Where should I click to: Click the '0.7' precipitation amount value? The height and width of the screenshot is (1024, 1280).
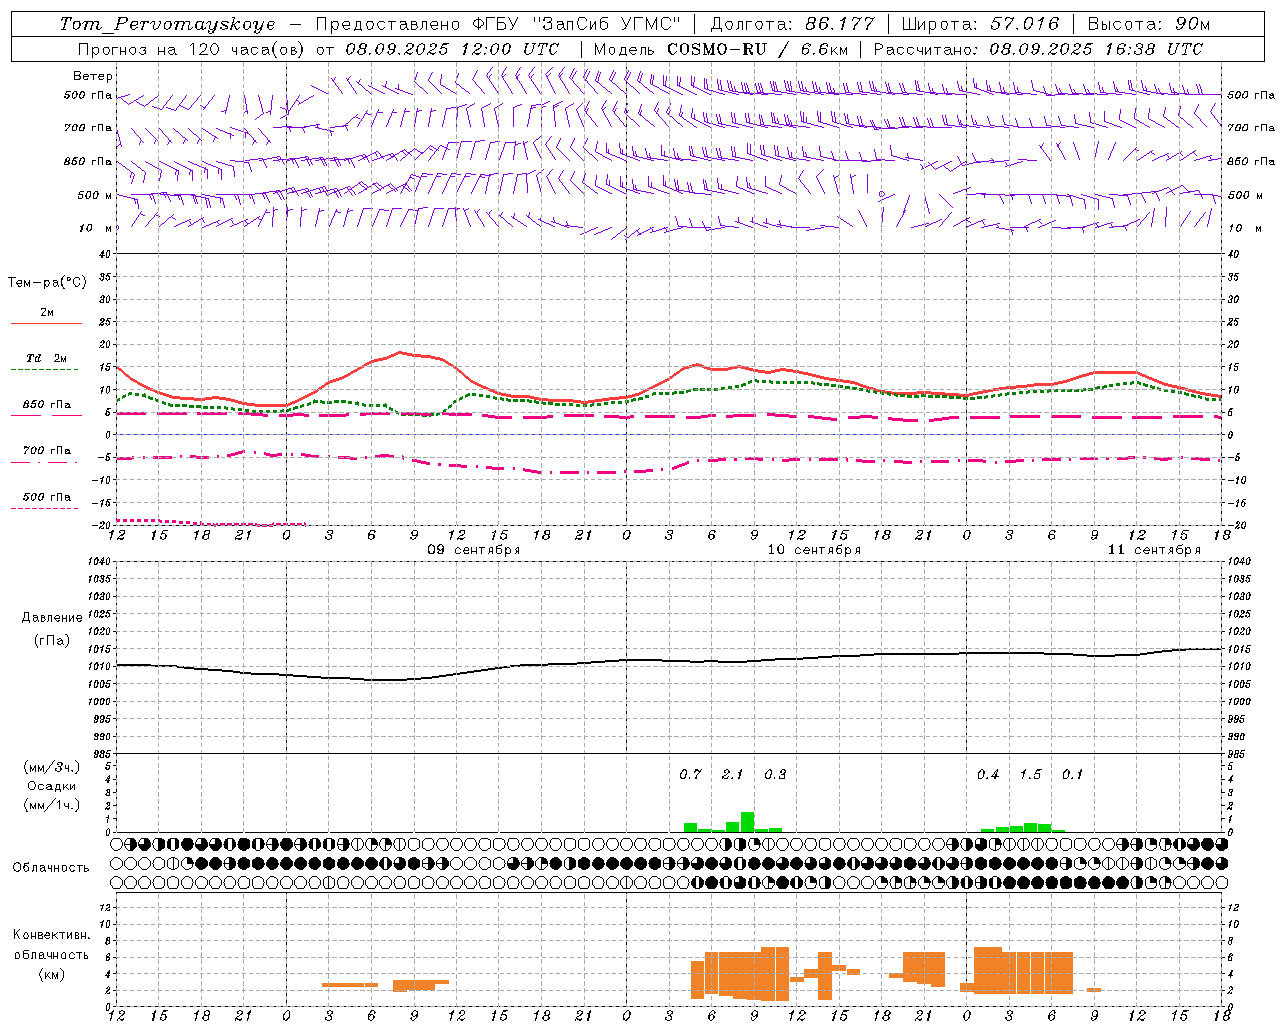[x=690, y=774]
